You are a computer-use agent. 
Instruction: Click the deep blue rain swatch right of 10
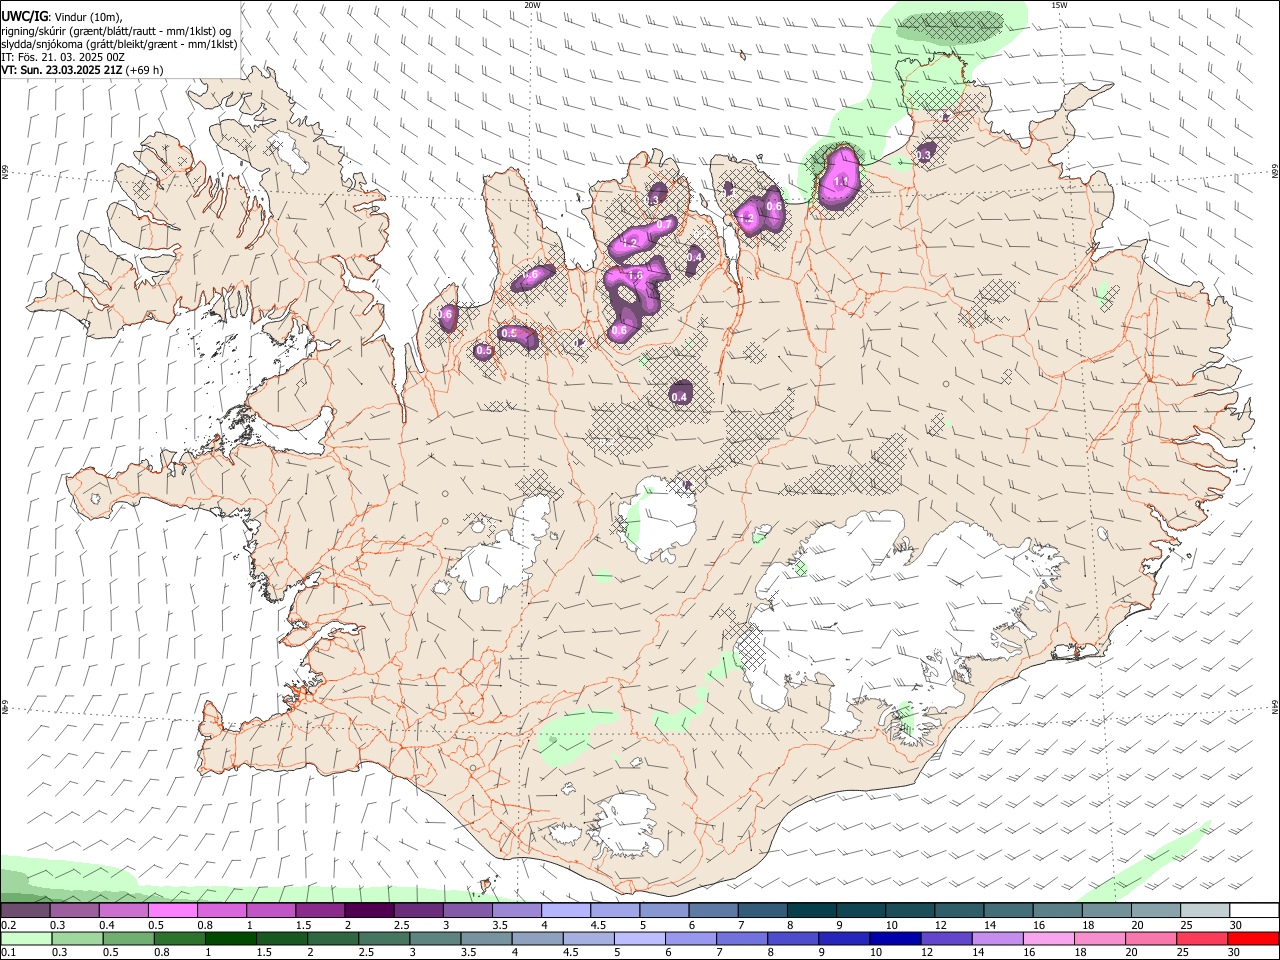click(893, 938)
